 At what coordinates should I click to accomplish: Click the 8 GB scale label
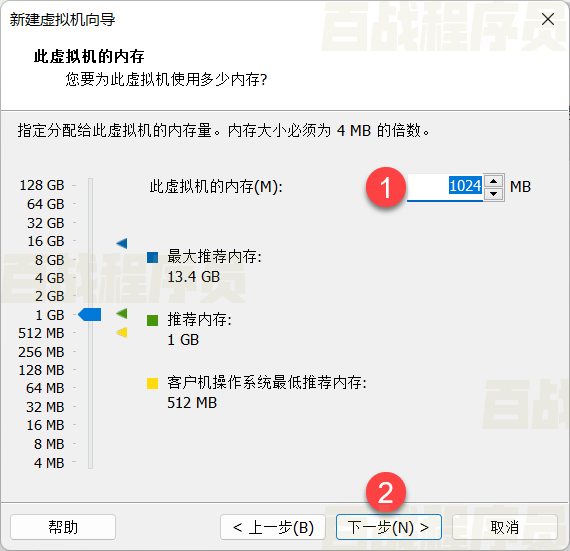49,260
